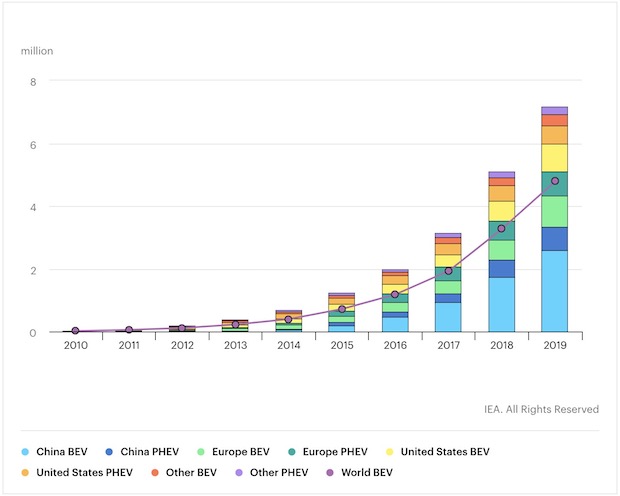Screen dimensions: 620x496
Task: Click the World BEV data point for 2019
Action: click(555, 181)
